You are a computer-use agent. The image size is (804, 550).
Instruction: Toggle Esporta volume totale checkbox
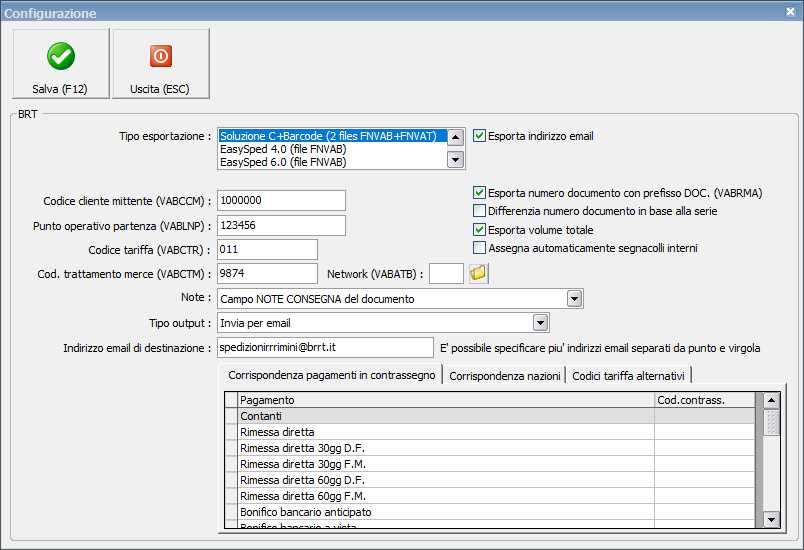479,230
